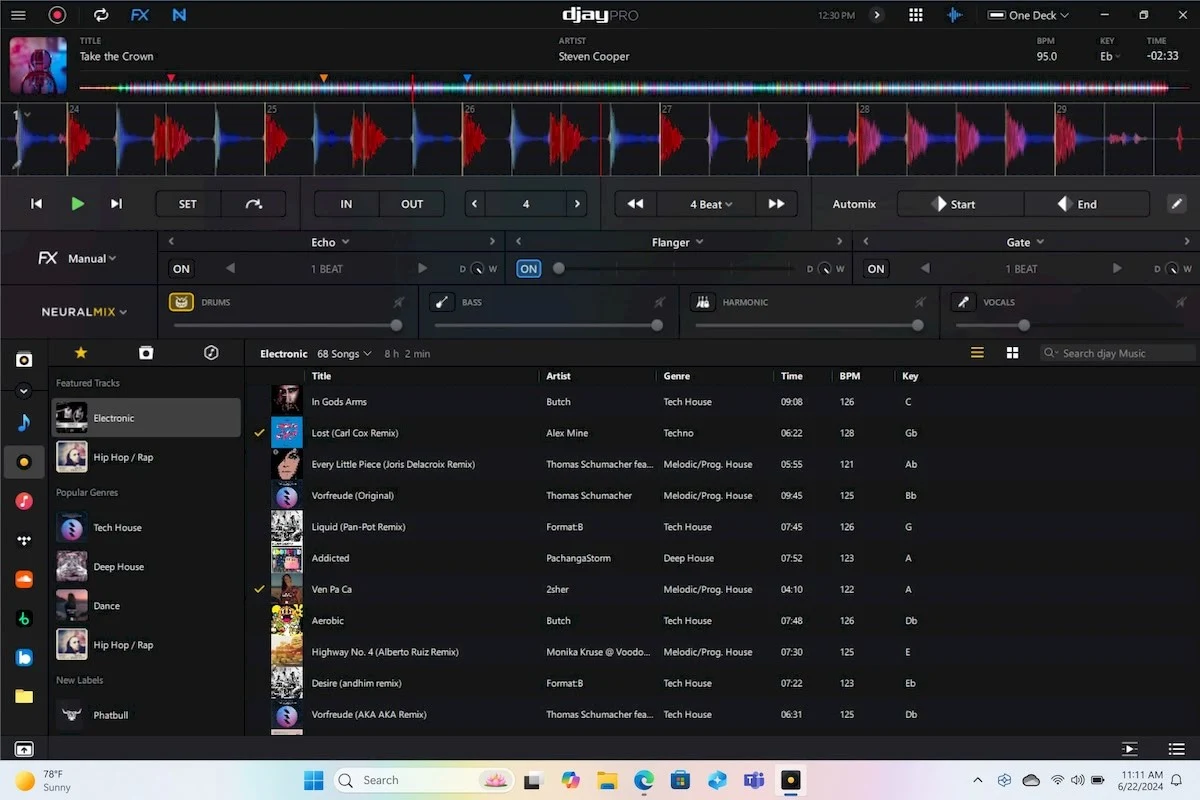Open TIDAL source in sidebar

[24, 540]
